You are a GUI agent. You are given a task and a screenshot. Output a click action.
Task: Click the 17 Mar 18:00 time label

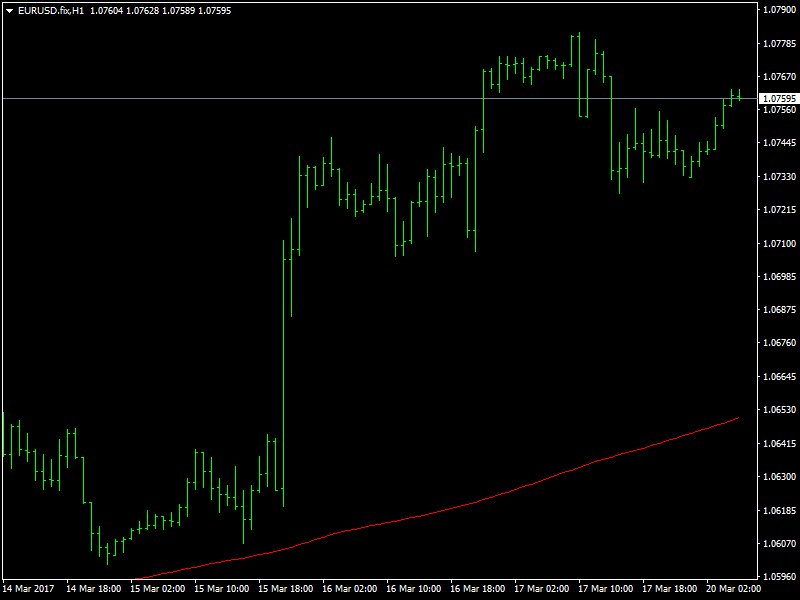(669, 589)
